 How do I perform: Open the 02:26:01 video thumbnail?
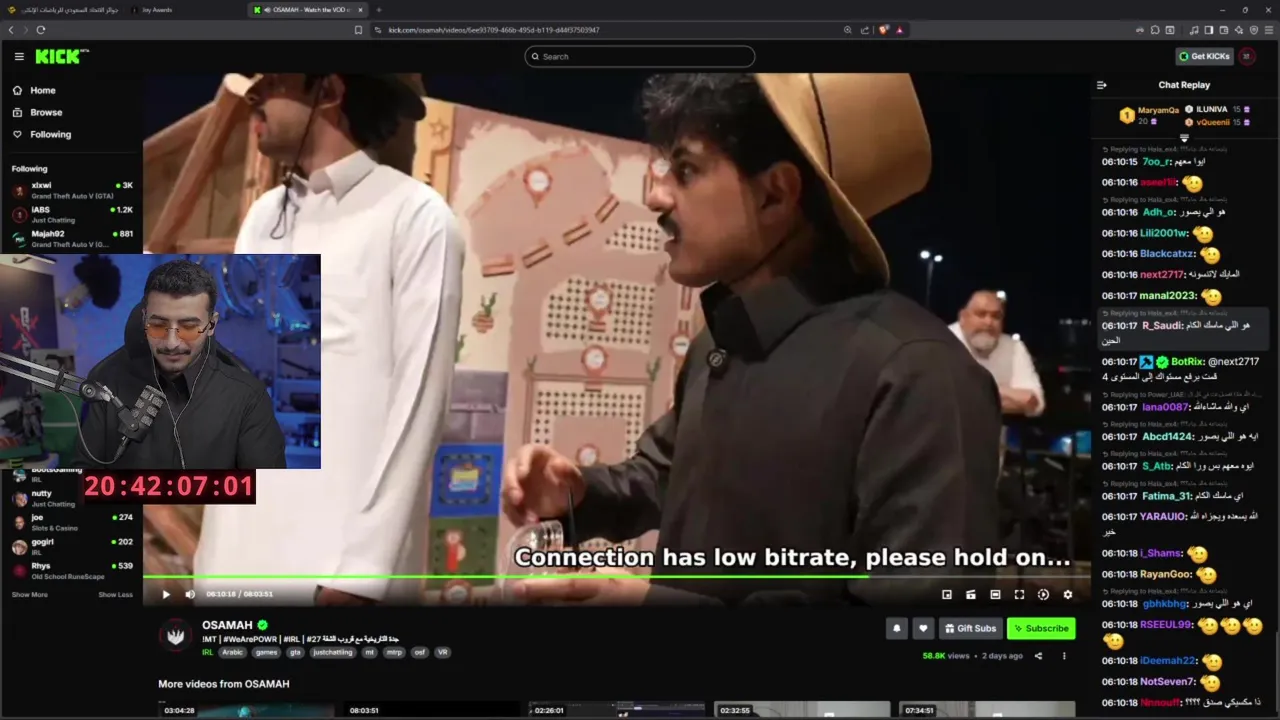coord(617,709)
